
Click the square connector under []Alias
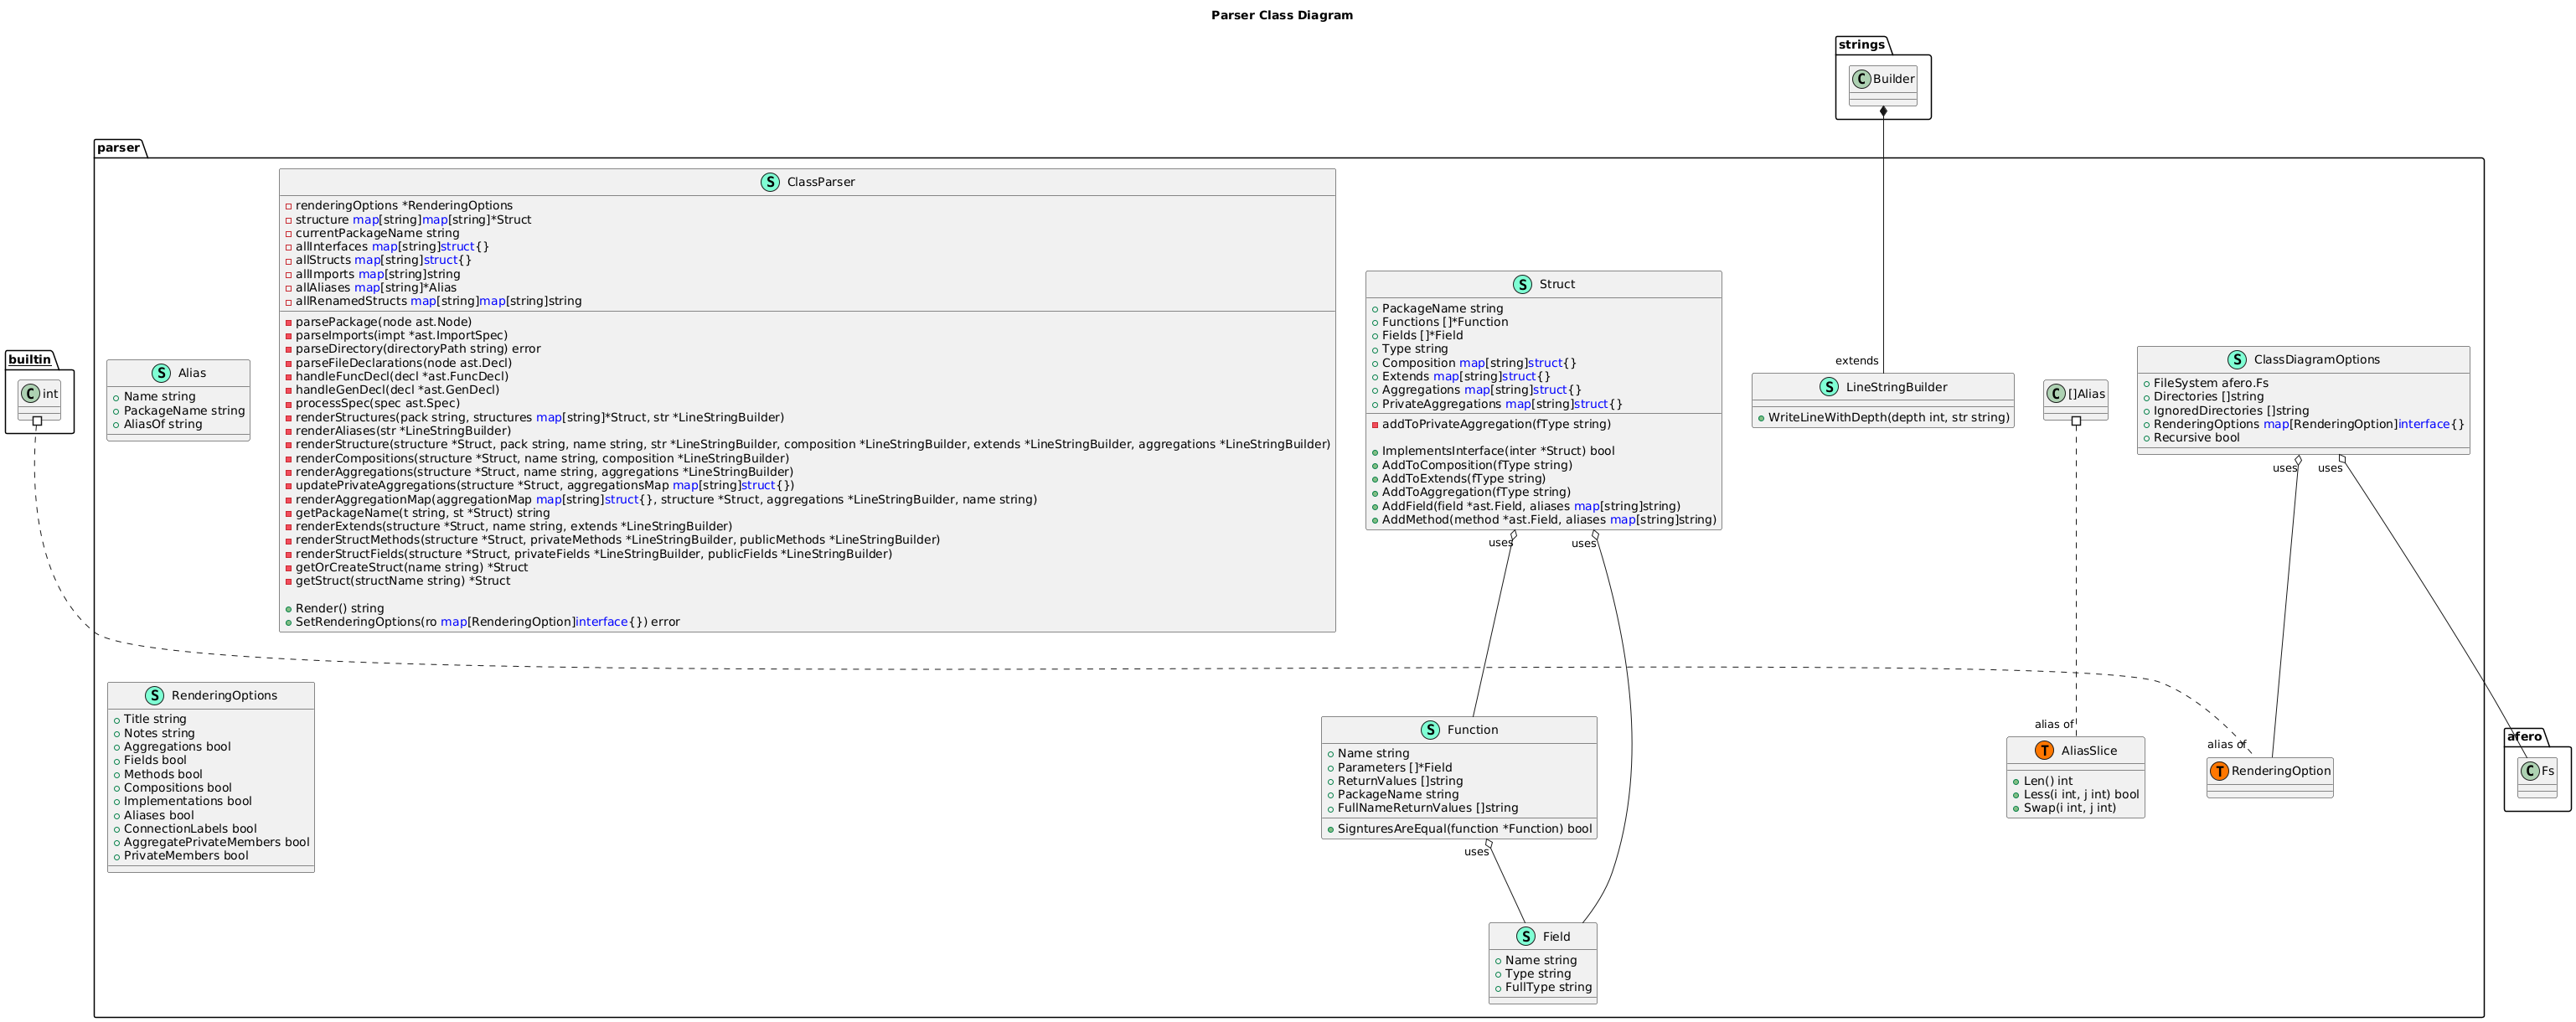pyautogui.click(x=2075, y=421)
